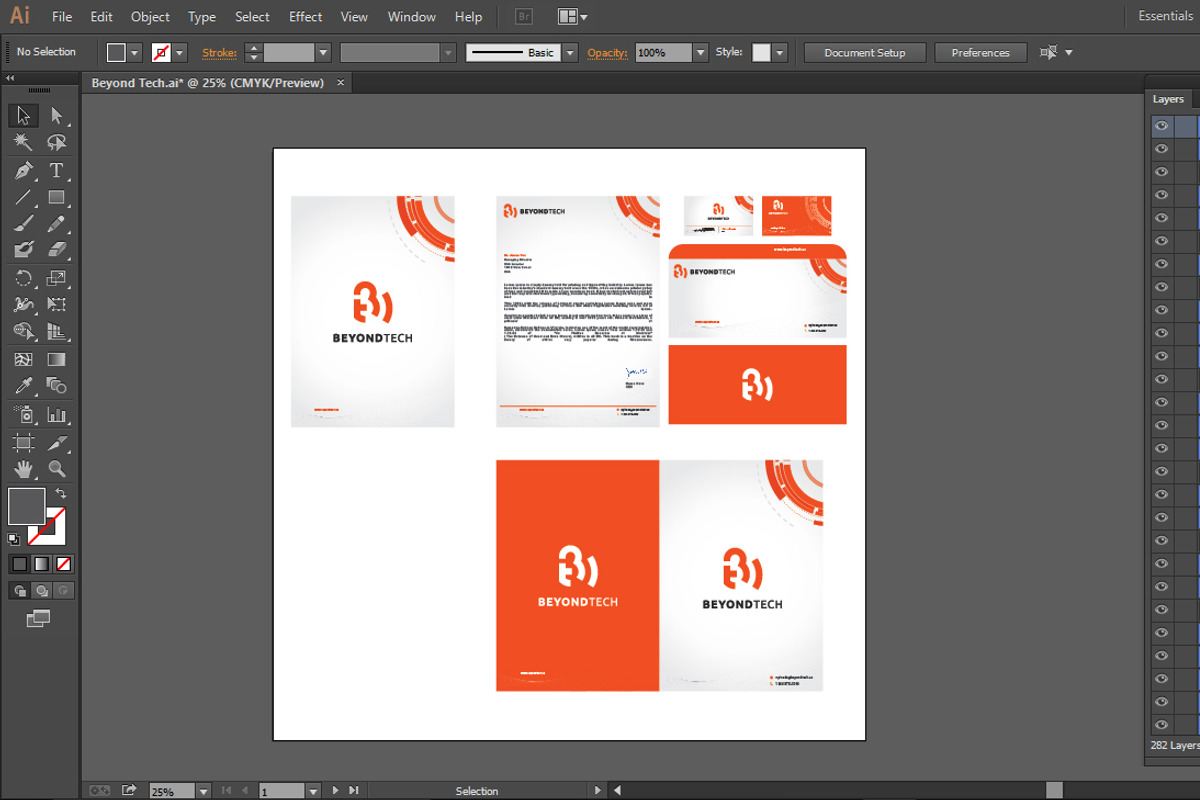Toggle visibility eye of topmost layer
Viewport: 1200px width, 800px height.
(1161, 126)
